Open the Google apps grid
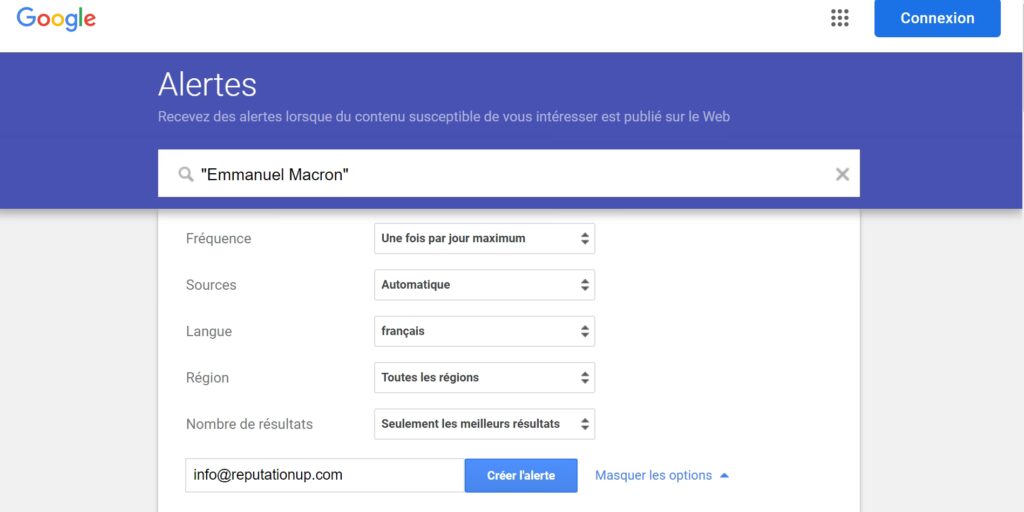This screenshot has height=512, width=1024. click(x=840, y=18)
